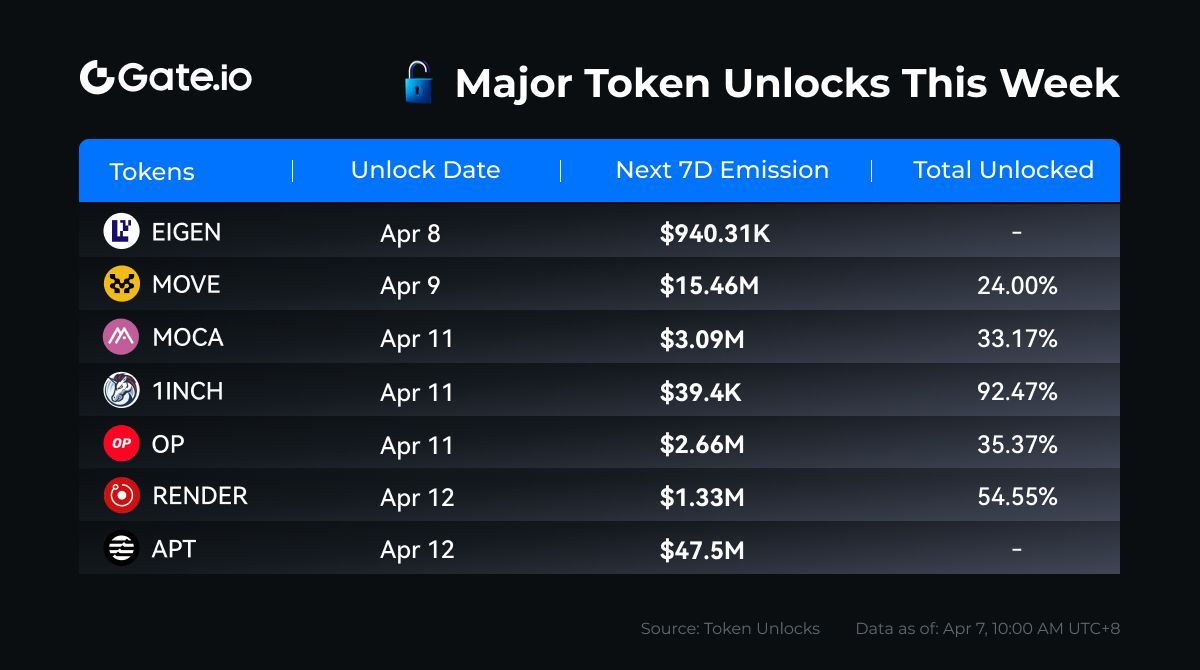Click the Total Unlocked column header
The width and height of the screenshot is (1200, 670).
click(x=1003, y=170)
